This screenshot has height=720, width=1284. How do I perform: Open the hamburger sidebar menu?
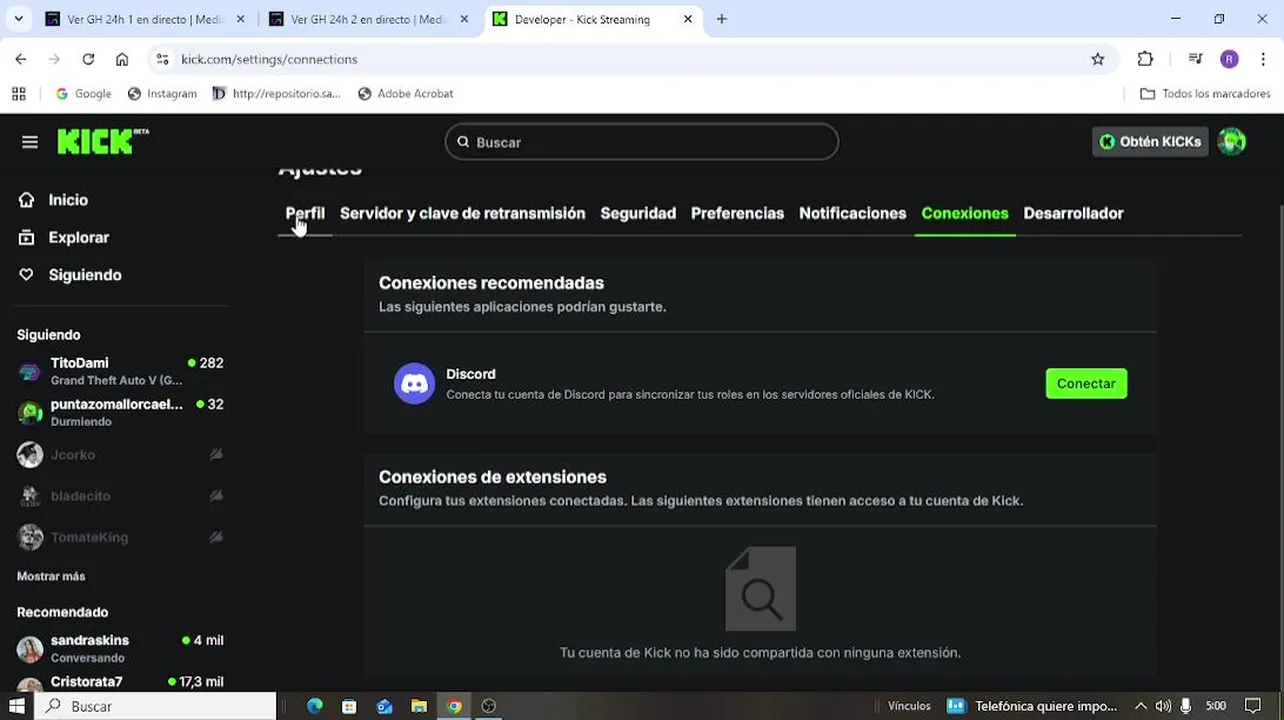30,142
